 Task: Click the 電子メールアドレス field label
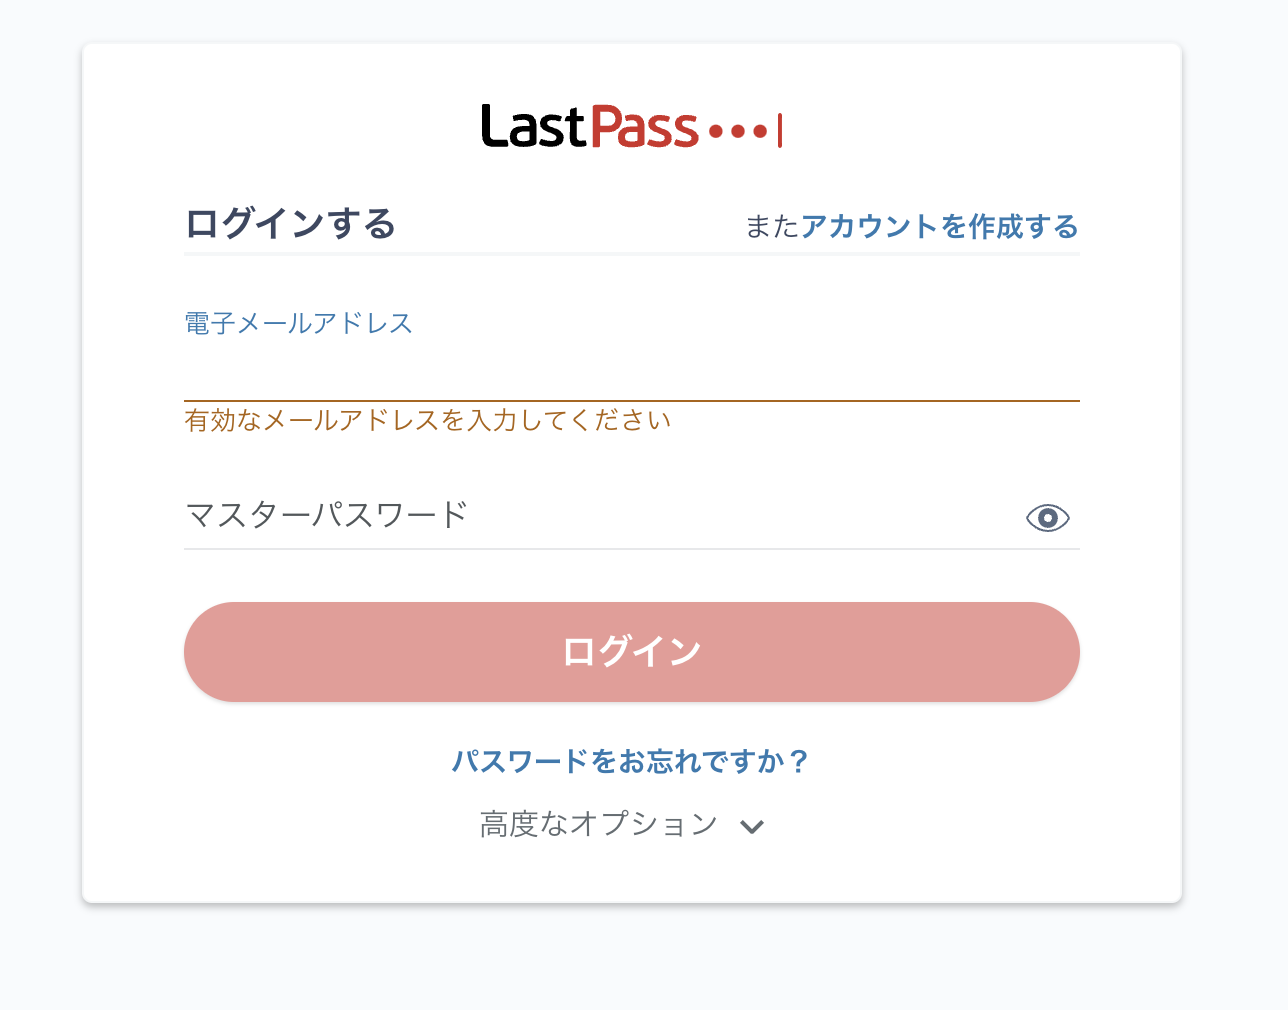point(298,323)
